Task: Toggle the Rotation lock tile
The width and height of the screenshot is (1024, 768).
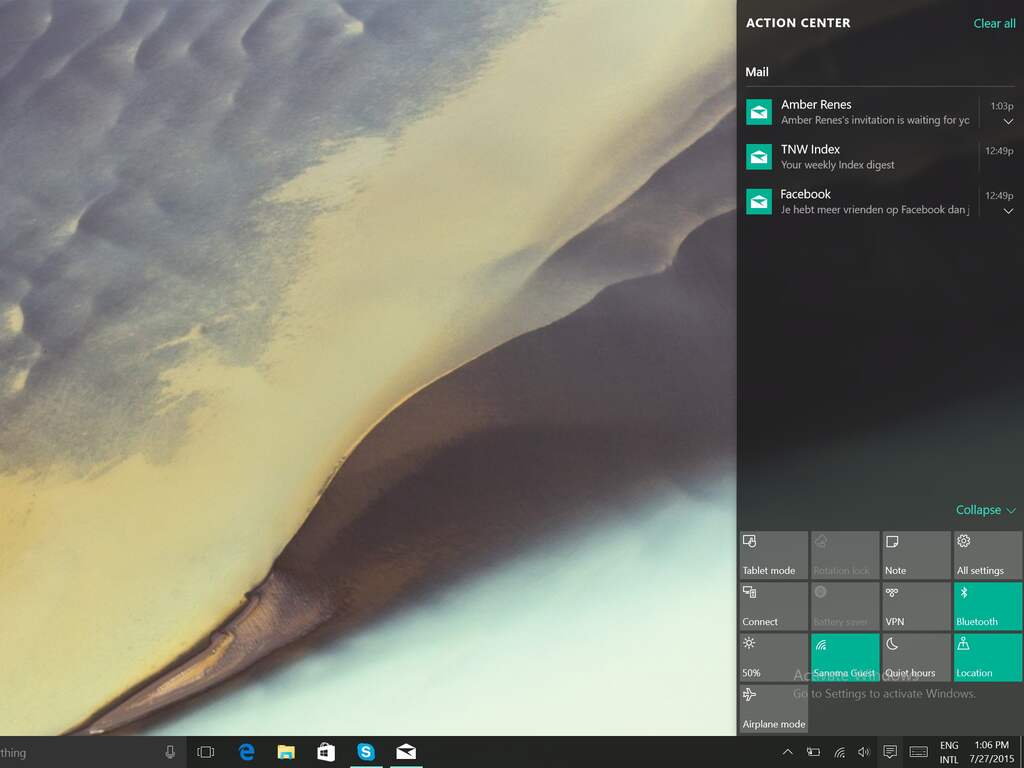Action: tap(845, 555)
